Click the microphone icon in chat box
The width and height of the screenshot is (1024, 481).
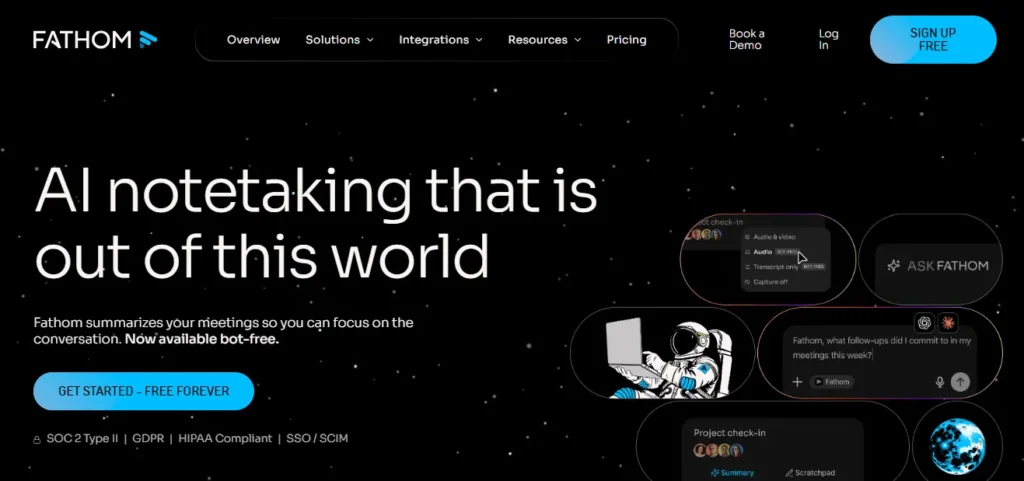(x=940, y=382)
